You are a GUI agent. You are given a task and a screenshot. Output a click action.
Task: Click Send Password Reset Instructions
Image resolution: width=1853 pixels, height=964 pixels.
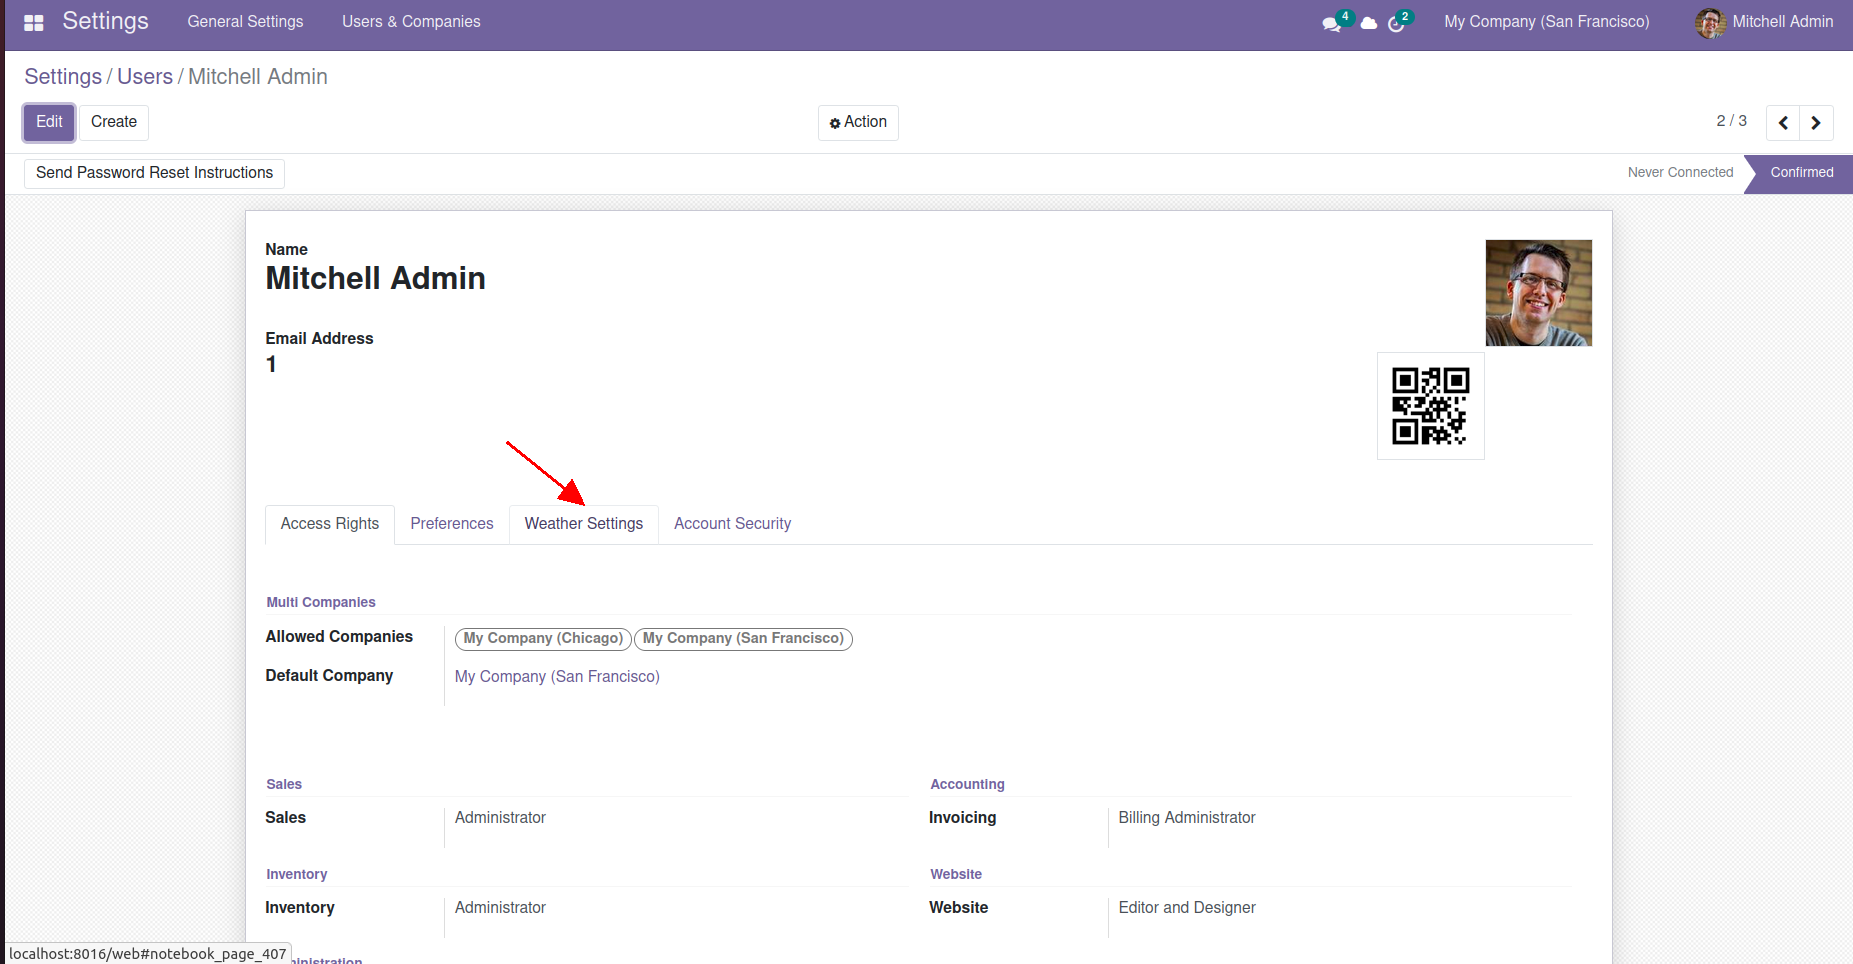(154, 173)
